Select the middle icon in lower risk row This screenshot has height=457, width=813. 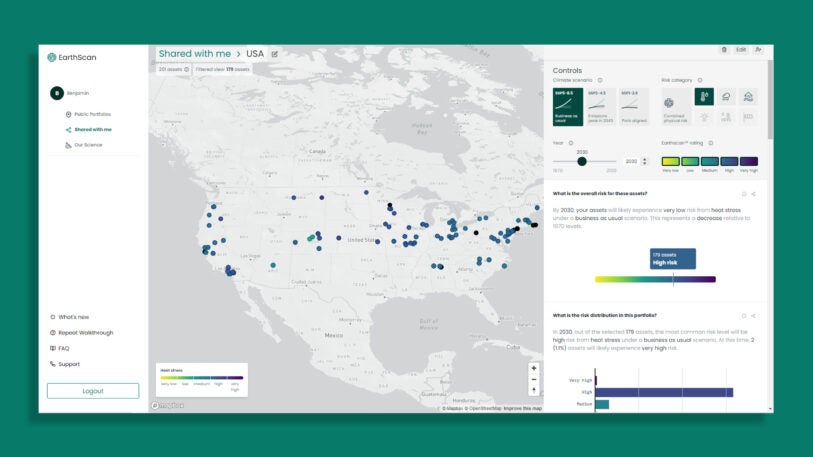click(x=726, y=117)
